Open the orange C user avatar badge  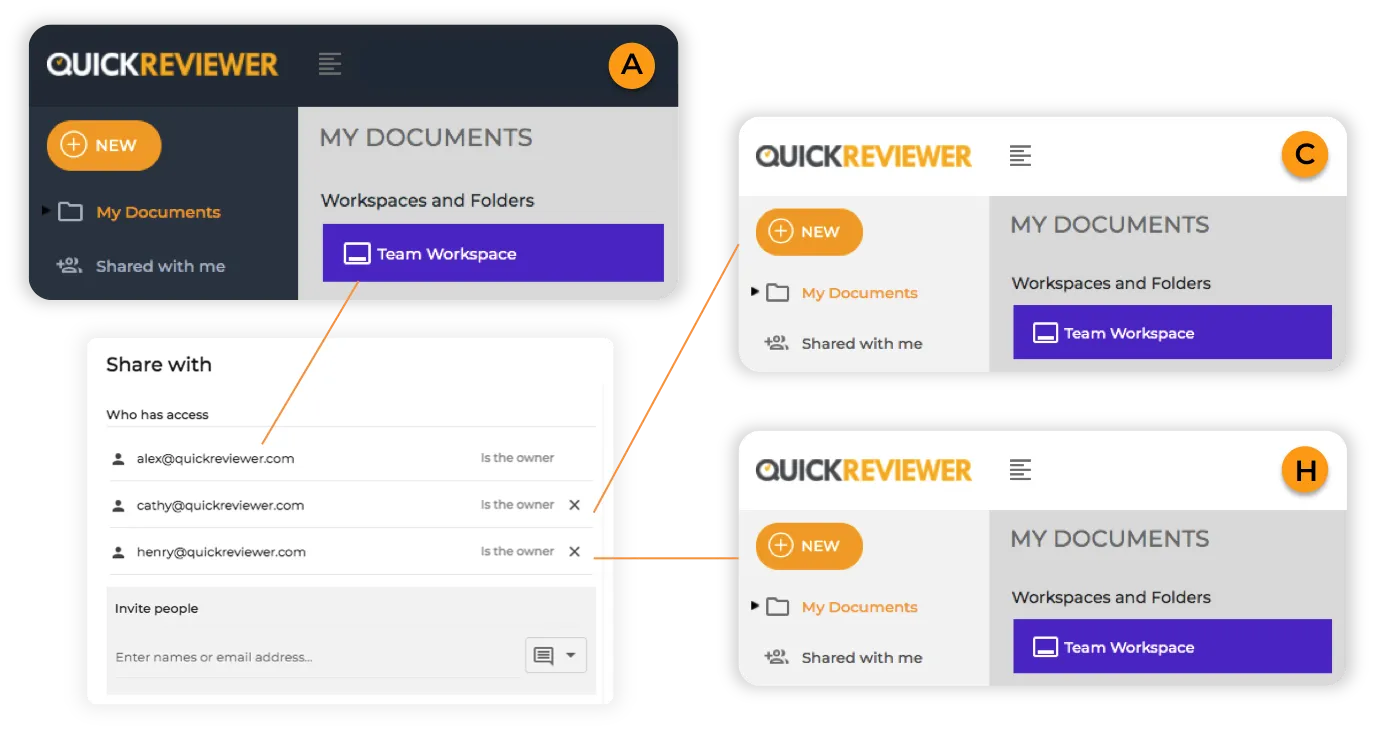(1304, 155)
